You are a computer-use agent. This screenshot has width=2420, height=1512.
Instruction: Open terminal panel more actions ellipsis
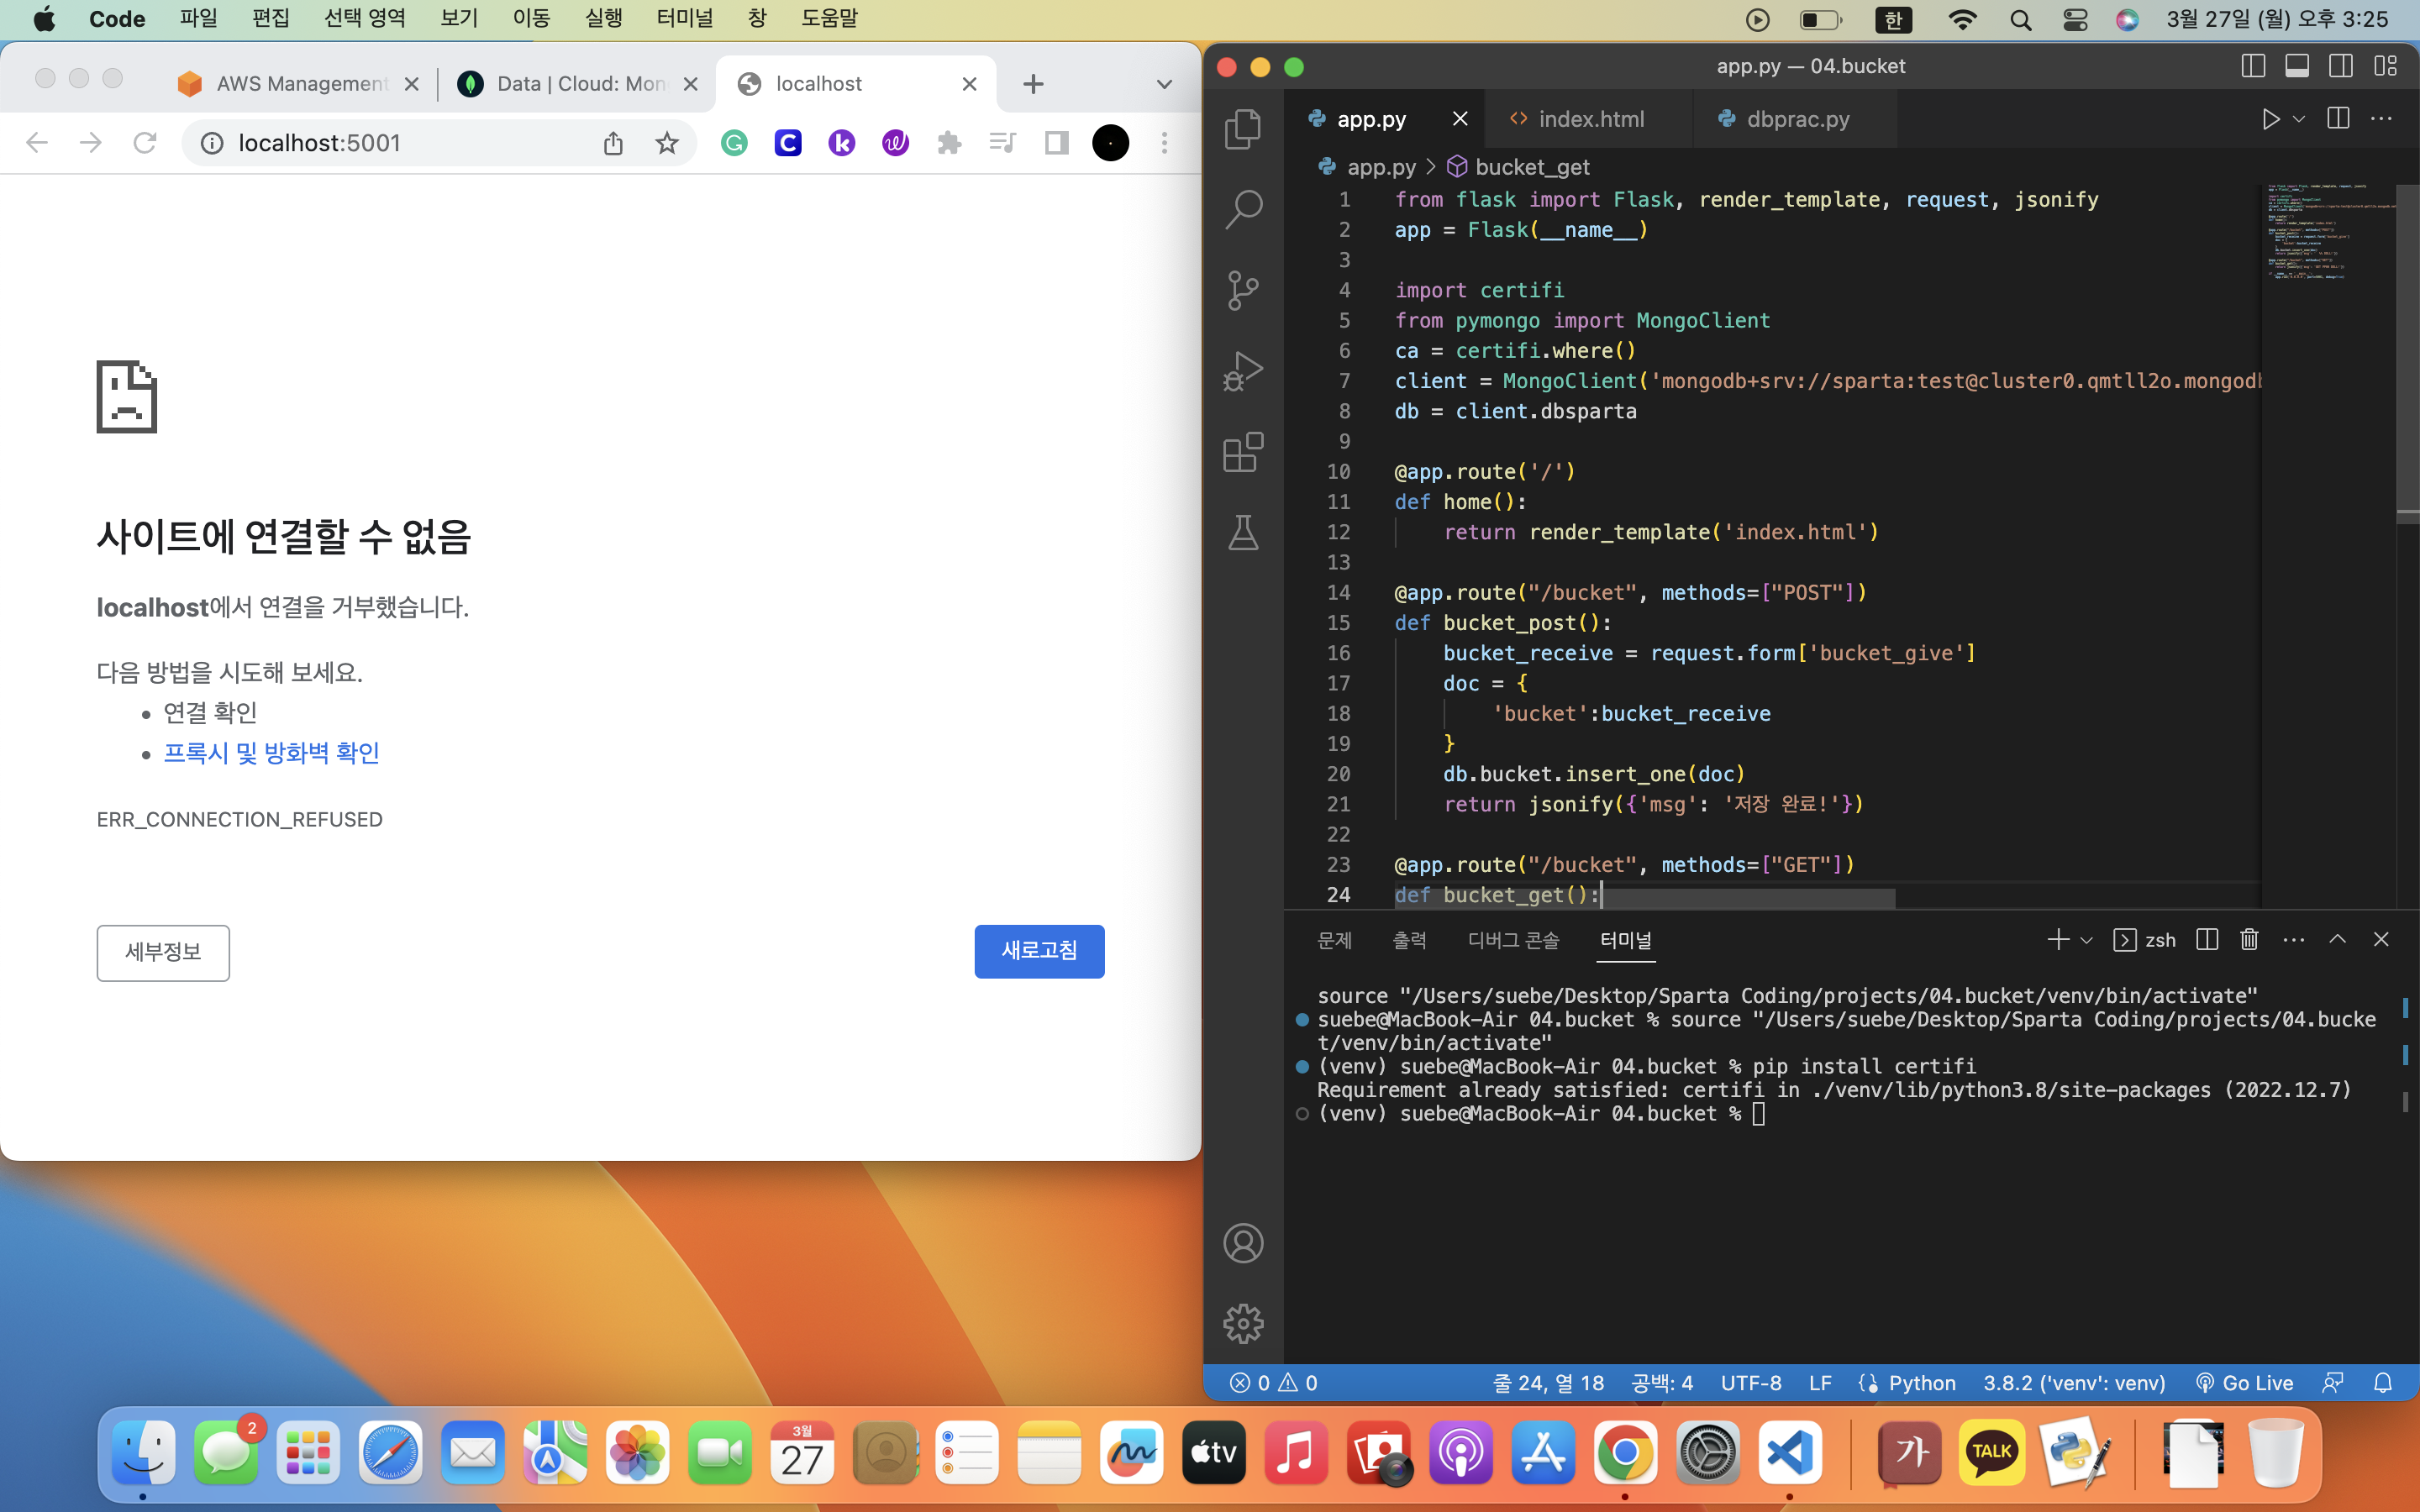point(2294,939)
